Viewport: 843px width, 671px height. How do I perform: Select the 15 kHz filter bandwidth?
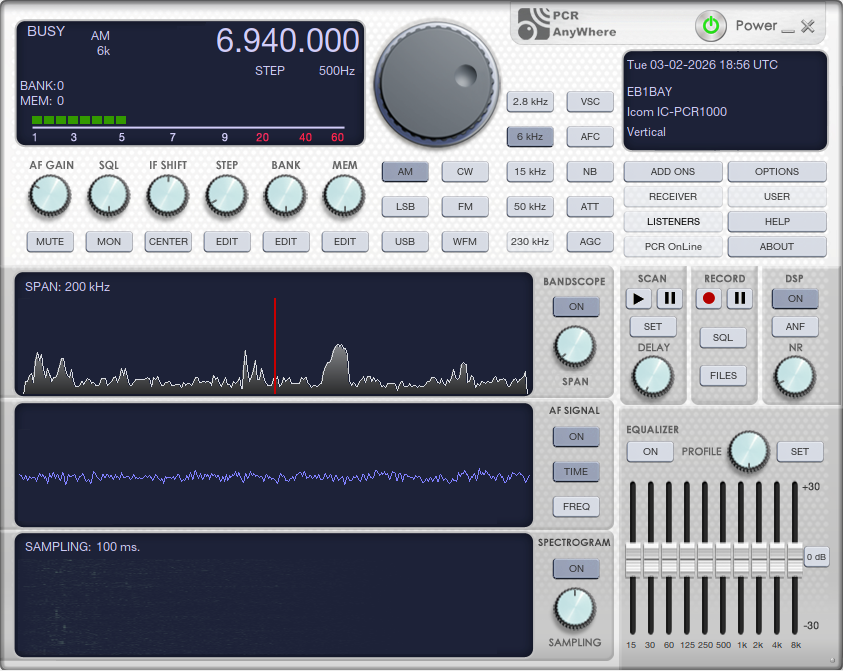tap(529, 172)
